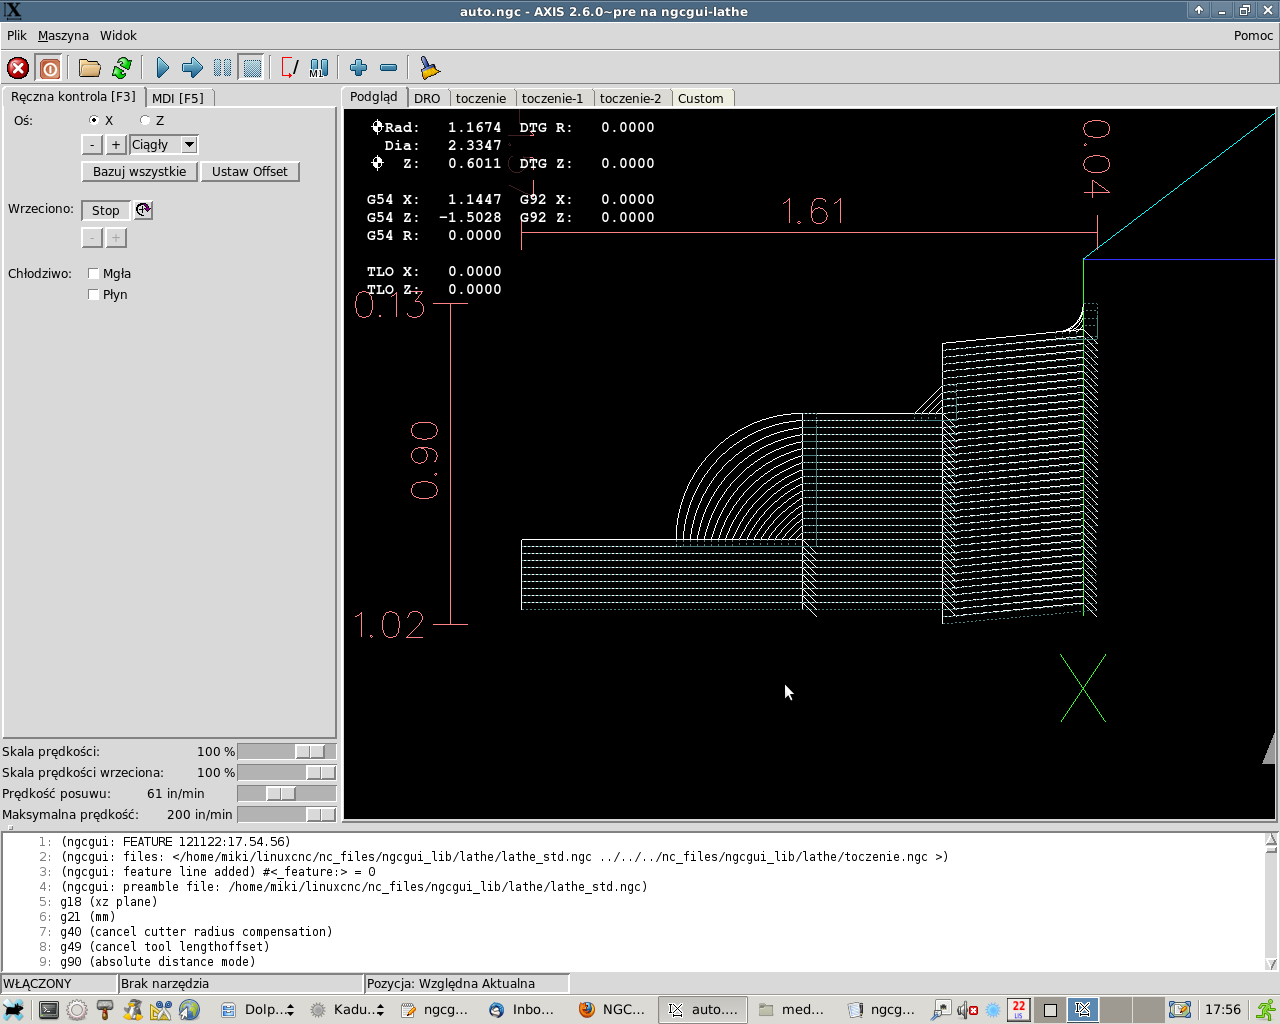This screenshot has height=1024, width=1280.
Task: Execute next line with step arrow icon
Action: click(192, 68)
